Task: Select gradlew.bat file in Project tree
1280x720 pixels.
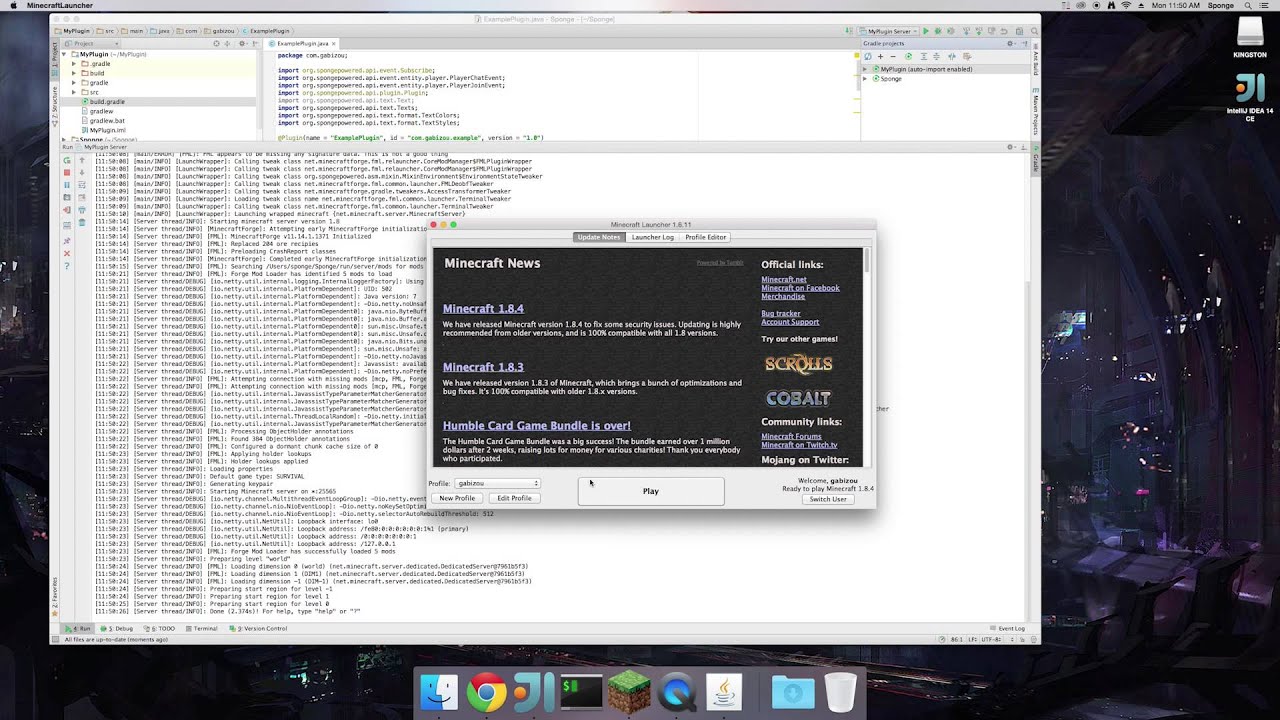Action: pos(107,120)
